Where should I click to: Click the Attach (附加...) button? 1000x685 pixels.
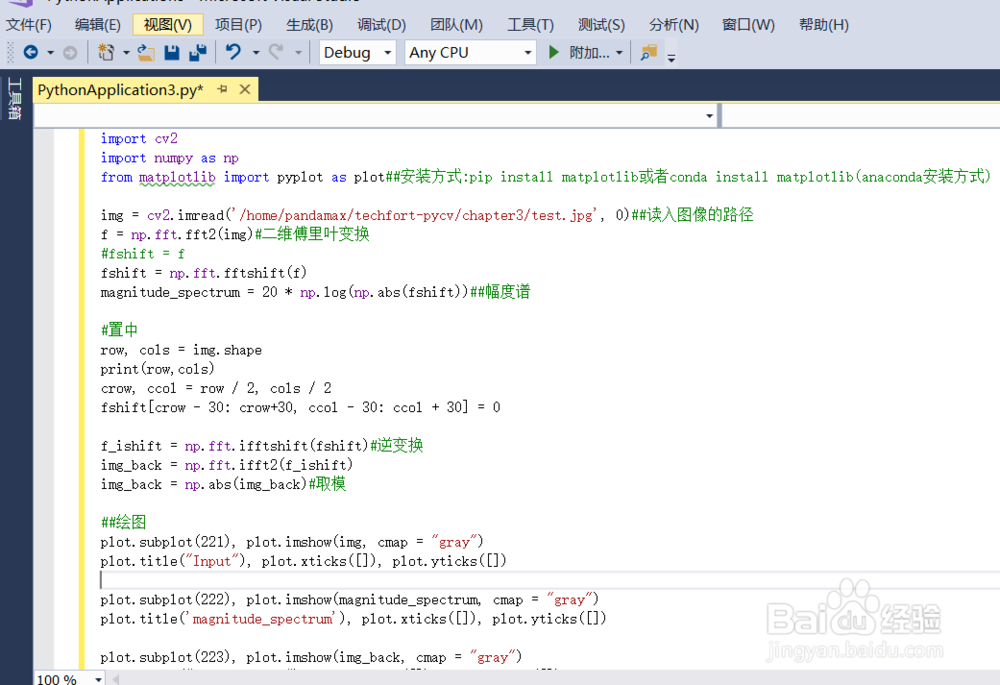pos(589,52)
